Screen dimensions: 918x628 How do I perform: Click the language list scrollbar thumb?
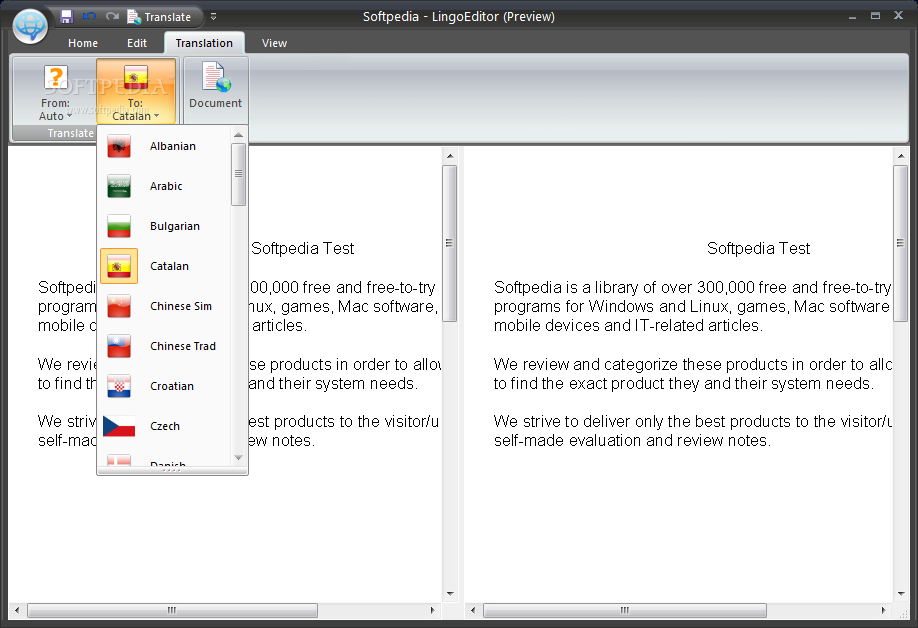(x=238, y=174)
